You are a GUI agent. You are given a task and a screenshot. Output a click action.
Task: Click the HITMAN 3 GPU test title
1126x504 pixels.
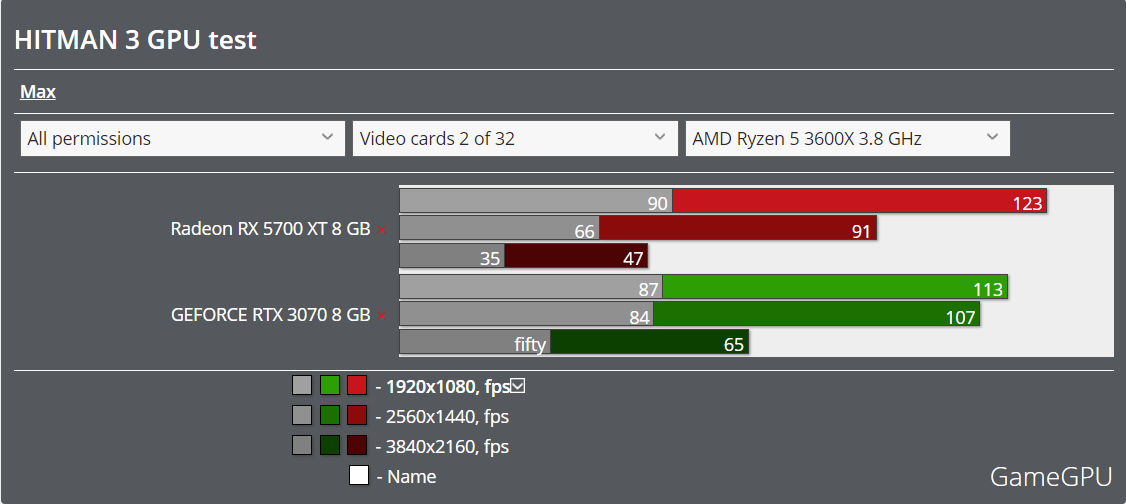coord(135,40)
